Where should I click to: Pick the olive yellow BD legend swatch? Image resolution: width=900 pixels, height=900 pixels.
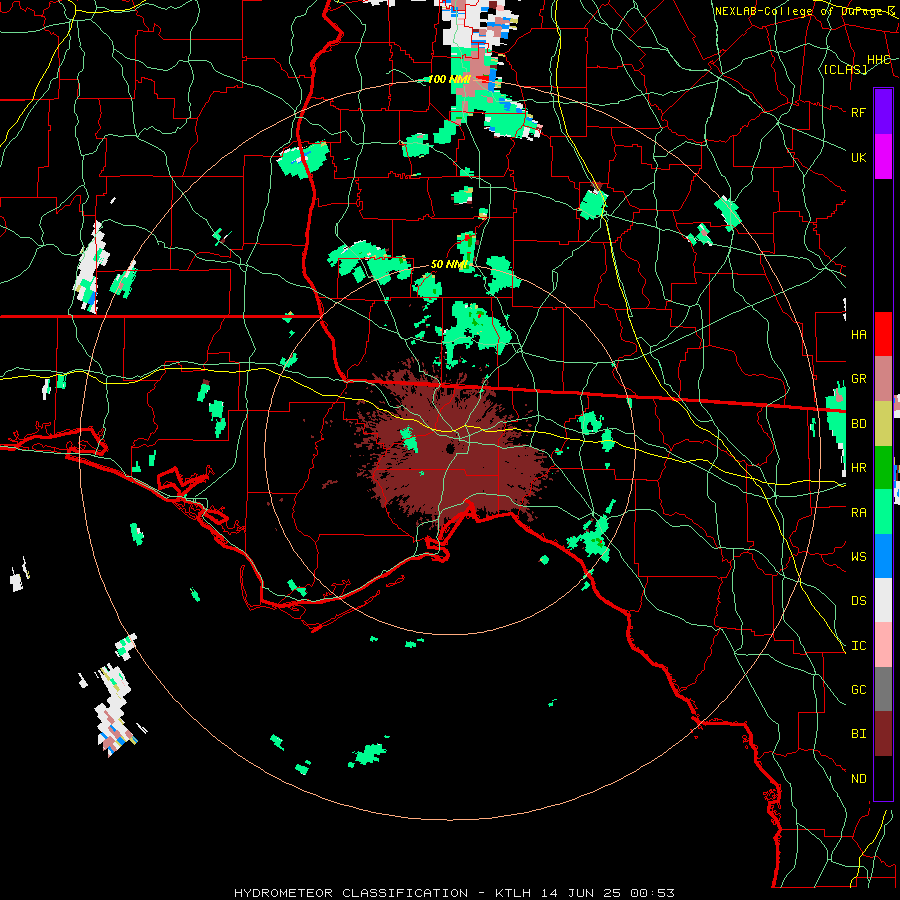pos(883,424)
